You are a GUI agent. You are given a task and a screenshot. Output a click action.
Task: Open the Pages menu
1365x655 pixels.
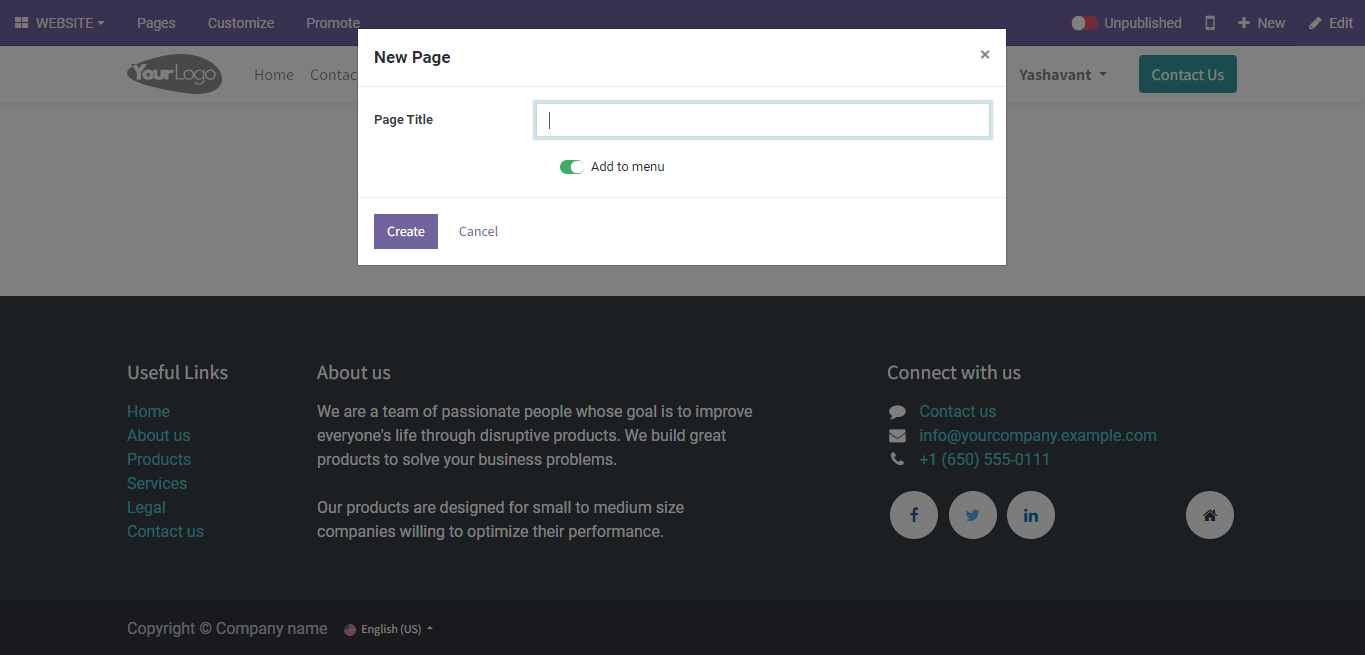pyautogui.click(x=156, y=23)
